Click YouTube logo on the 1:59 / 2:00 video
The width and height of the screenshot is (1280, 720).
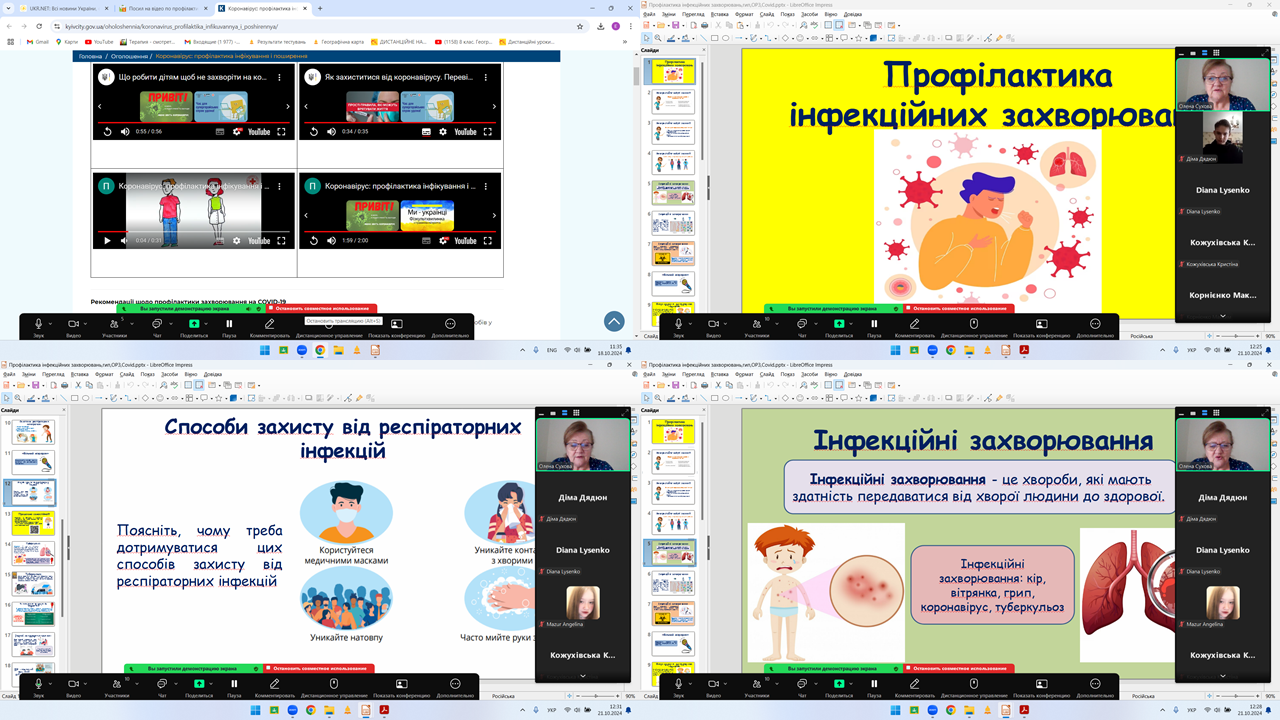click(466, 241)
